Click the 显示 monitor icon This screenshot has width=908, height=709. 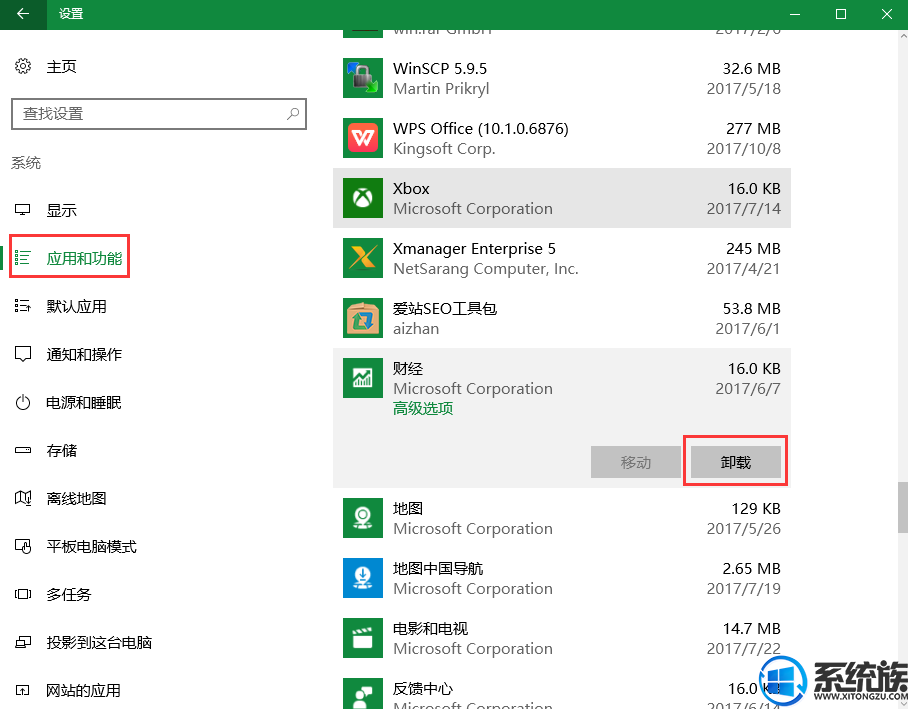[23, 210]
